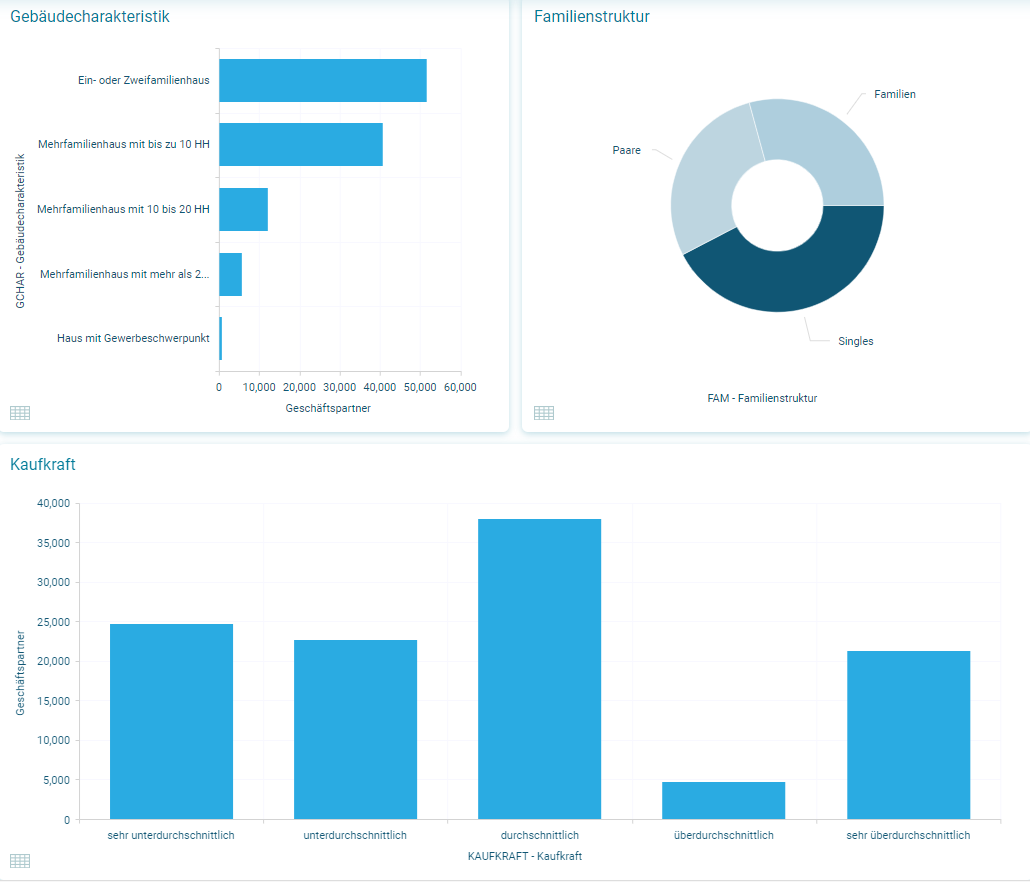Open data table icon under Gebäudecharakteristik chart
The image size is (1030, 882).
coord(20,413)
